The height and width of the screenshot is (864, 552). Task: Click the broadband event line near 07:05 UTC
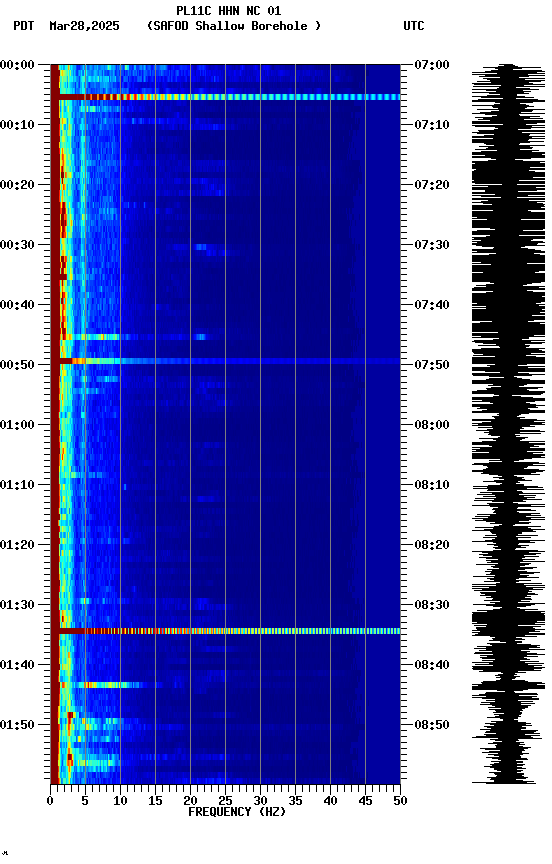tap(225, 97)
